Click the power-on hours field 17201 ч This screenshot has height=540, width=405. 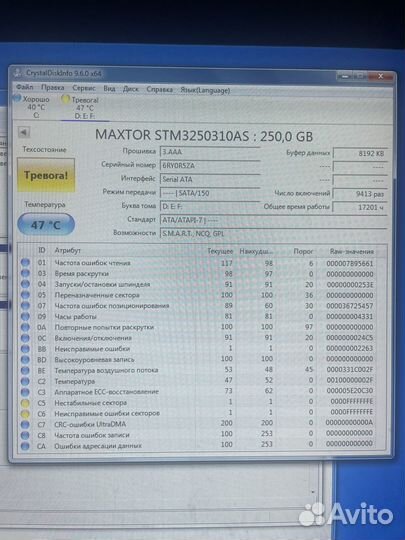tap(360, 207)
